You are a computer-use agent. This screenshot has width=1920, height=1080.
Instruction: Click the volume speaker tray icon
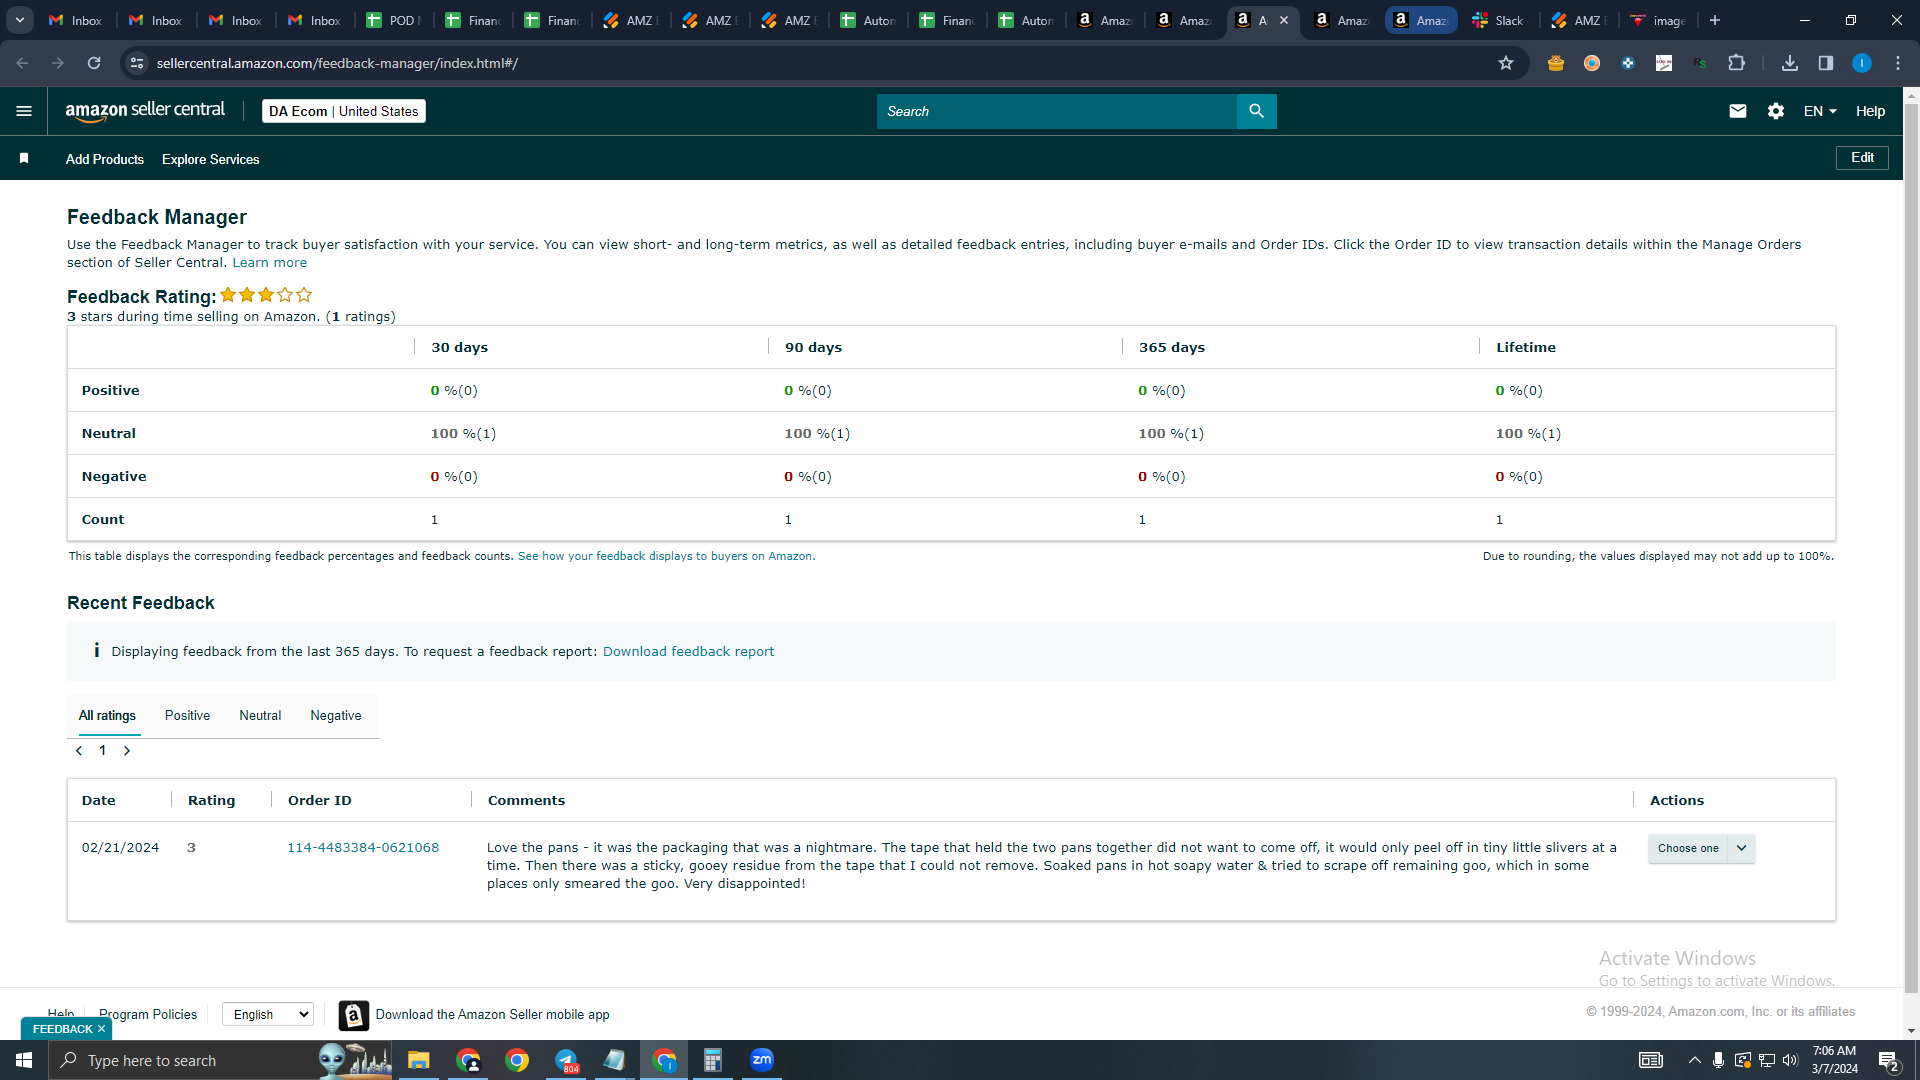[x=1790, y=1060]
